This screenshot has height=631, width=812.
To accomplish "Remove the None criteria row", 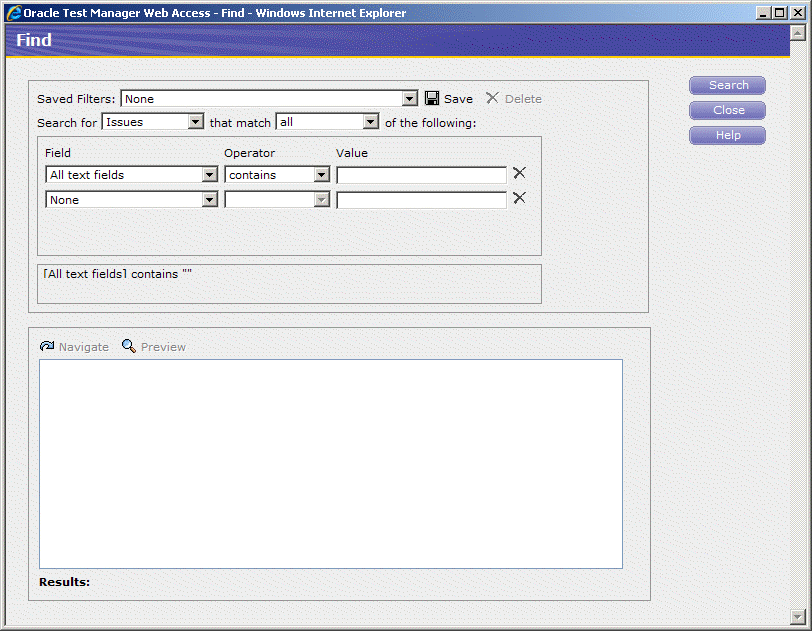I will 519,198.
